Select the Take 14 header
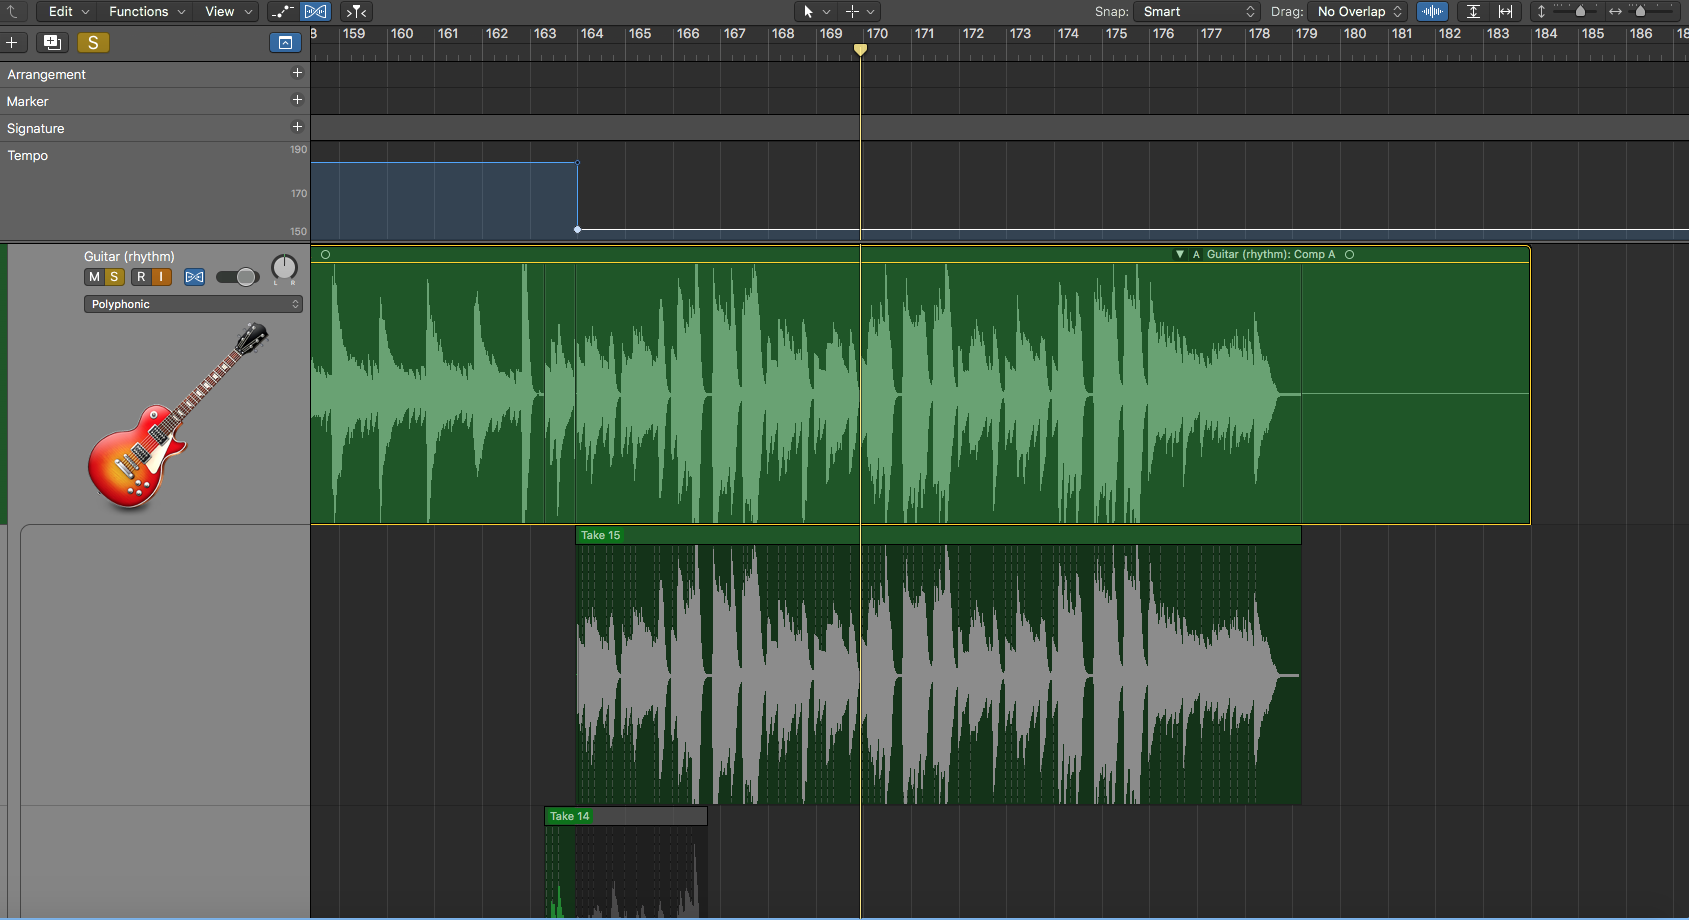1689x920 pixels. pos(626,816)
